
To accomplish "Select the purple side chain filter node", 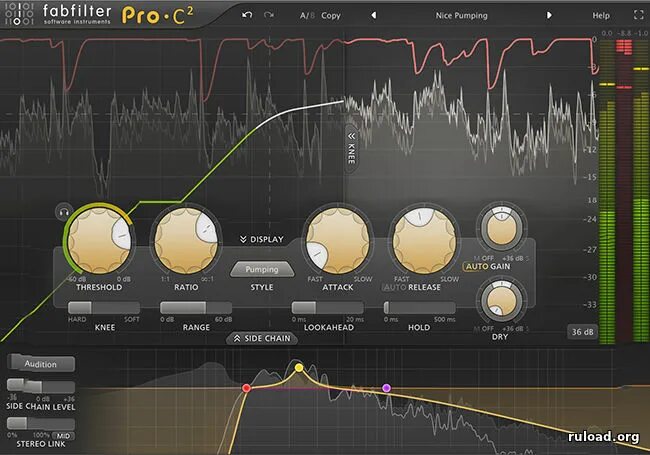I will coord(386,388).
